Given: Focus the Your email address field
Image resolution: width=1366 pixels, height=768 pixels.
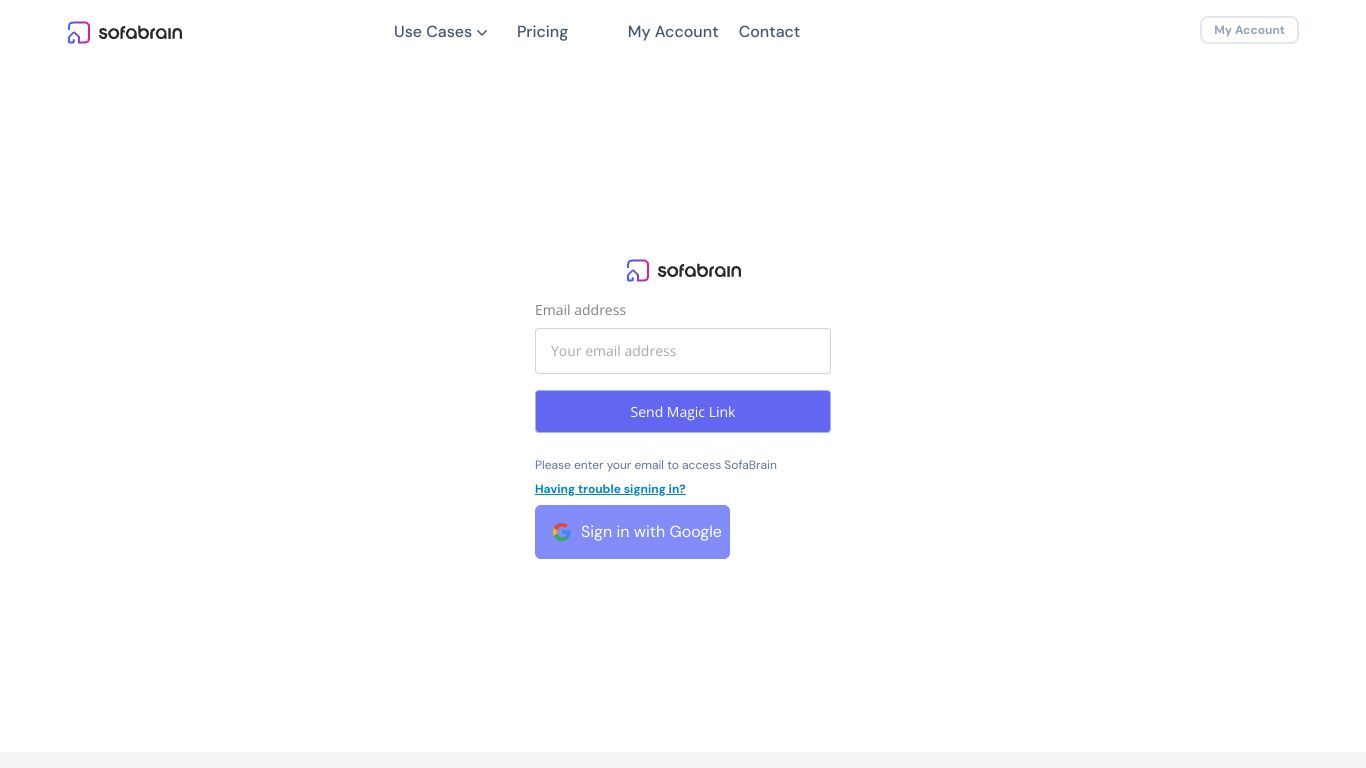Looking at the screenshot, I should point(683,351).
